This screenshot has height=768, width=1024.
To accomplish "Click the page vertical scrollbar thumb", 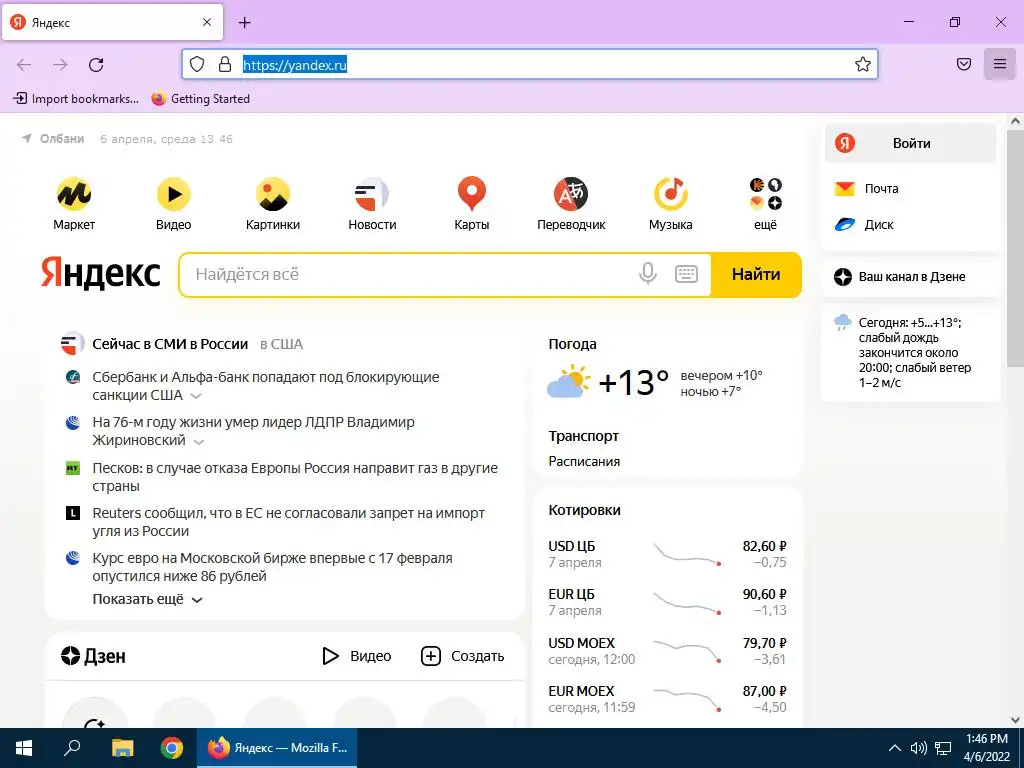I will tap(1015, 248).
